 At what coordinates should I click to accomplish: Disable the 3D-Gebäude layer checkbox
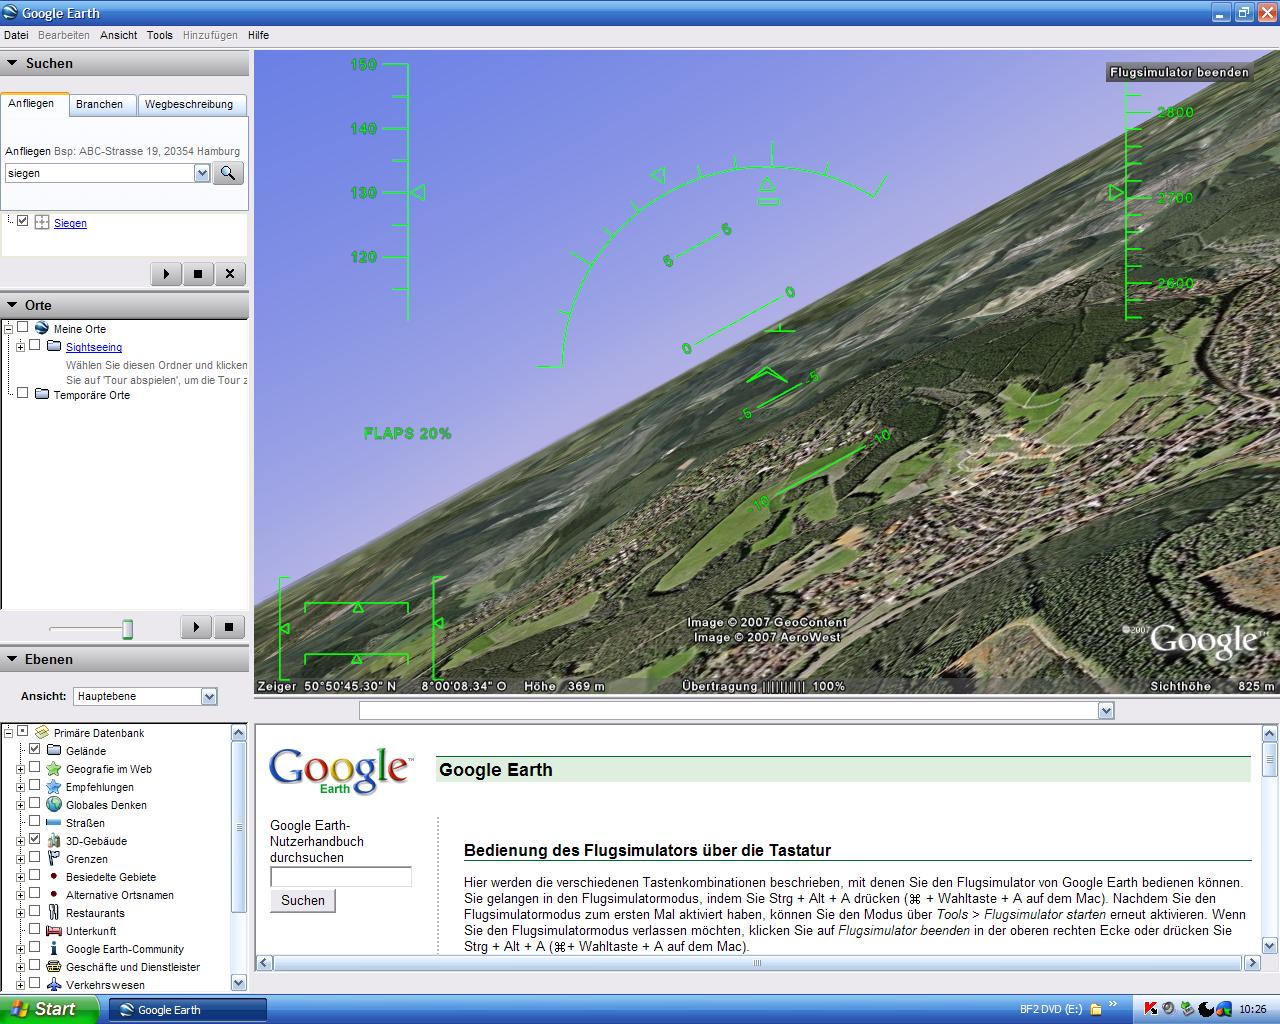[35, 839]
